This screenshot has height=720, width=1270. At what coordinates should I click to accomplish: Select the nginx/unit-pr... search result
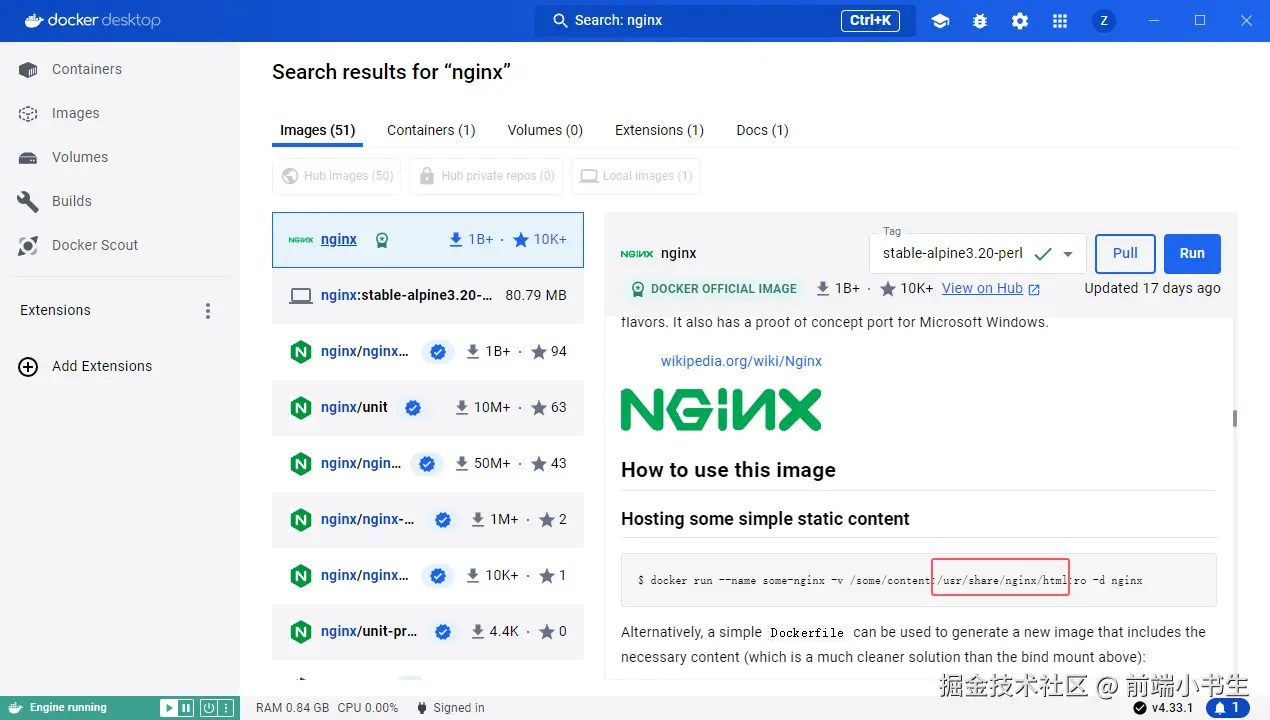click(428, 632)
